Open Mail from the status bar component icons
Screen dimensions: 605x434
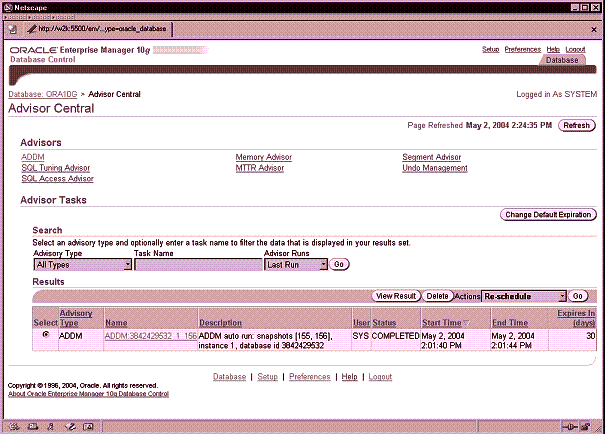click(33, 426)
